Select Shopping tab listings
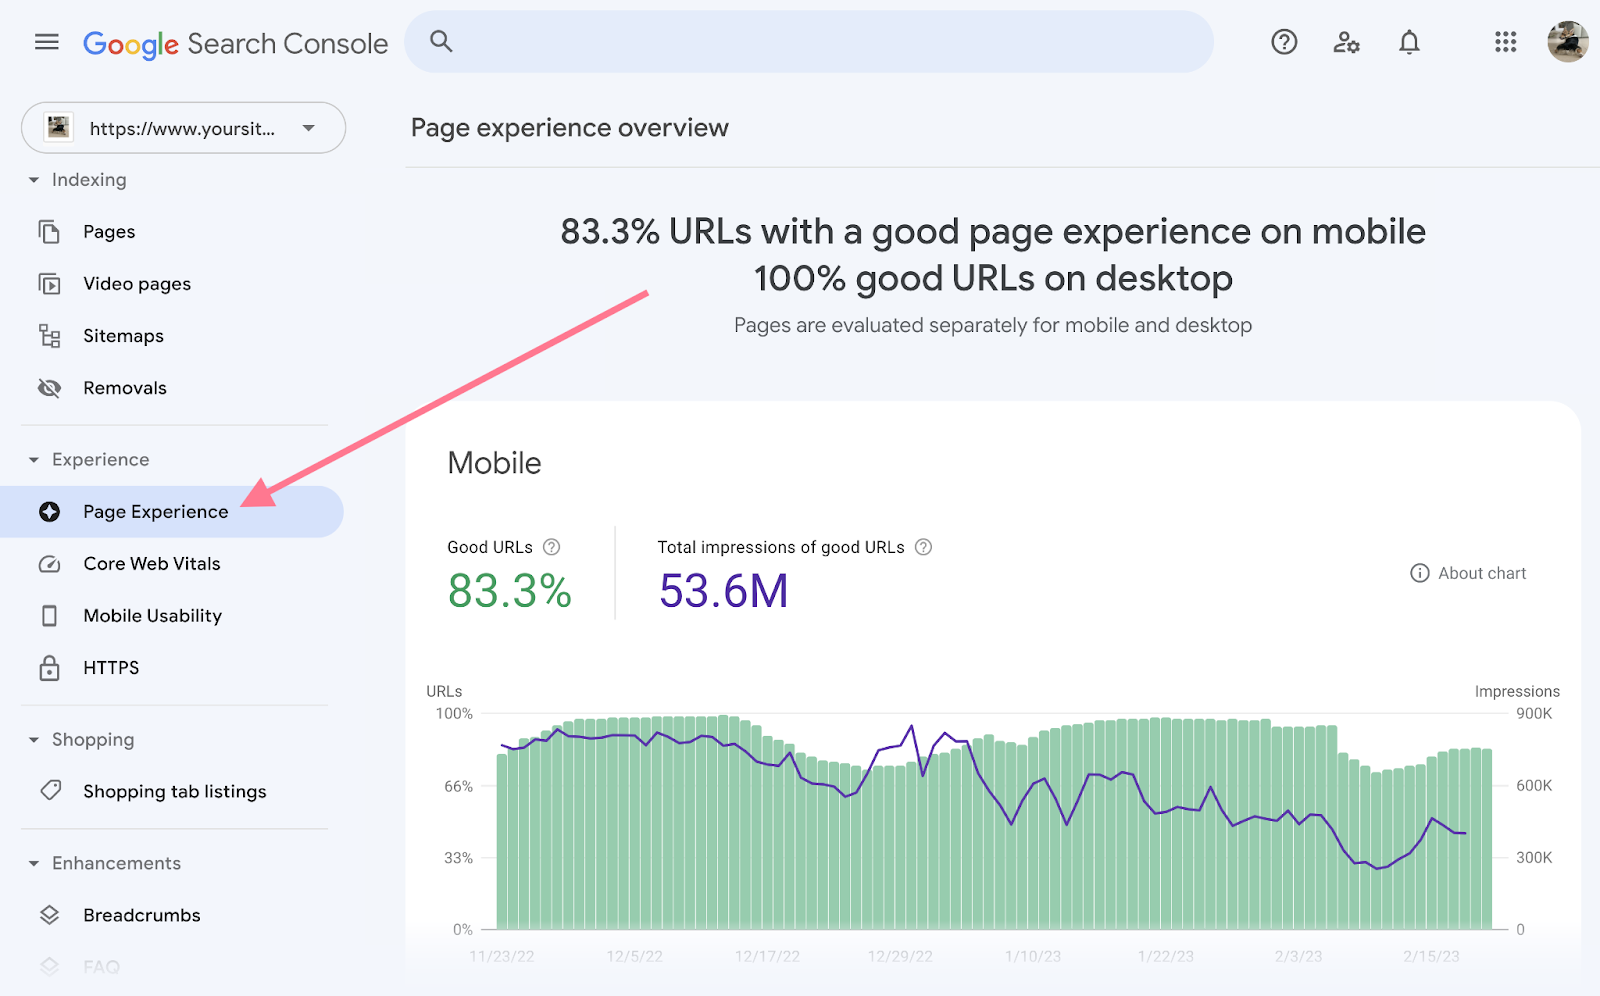This screenshot has width=1600, height=996. pos(174,791)
